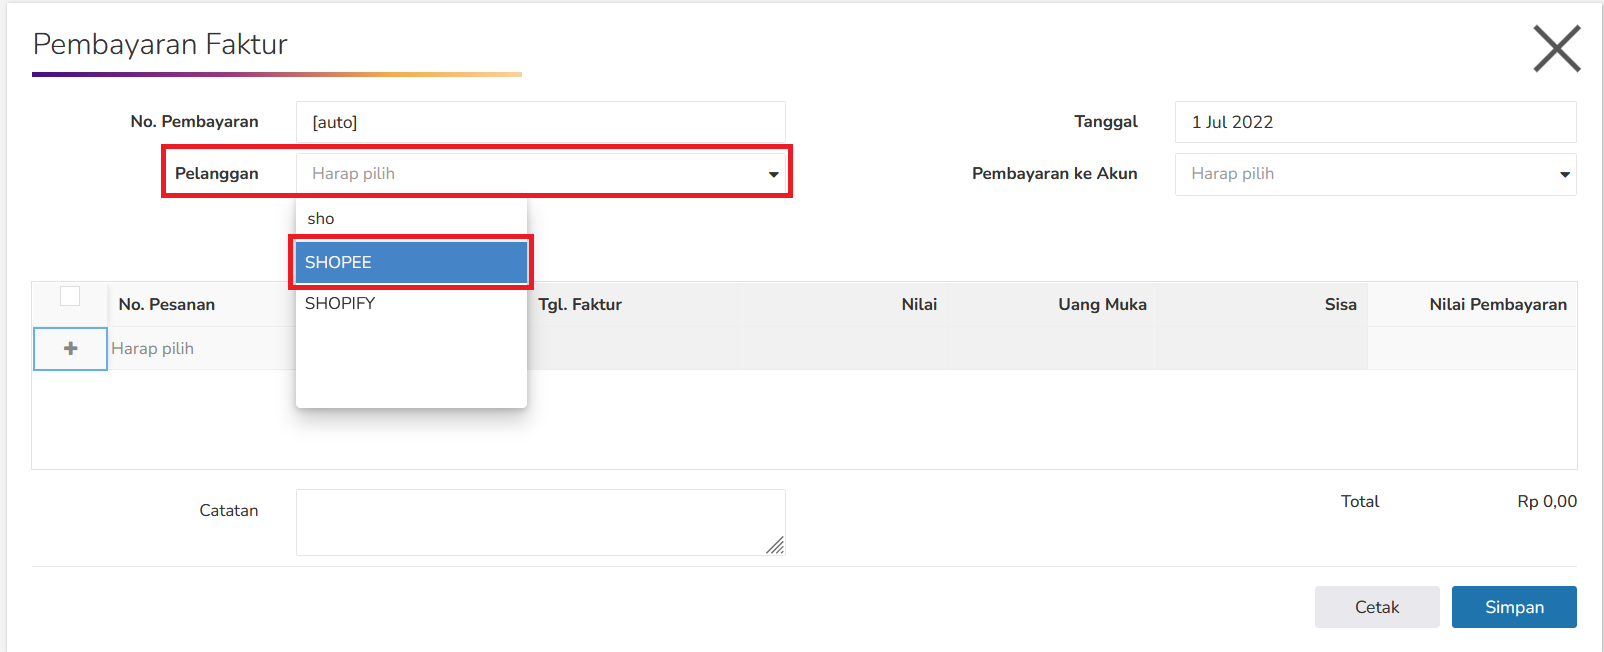Click the Catatan notes textarea

point(540,522)
